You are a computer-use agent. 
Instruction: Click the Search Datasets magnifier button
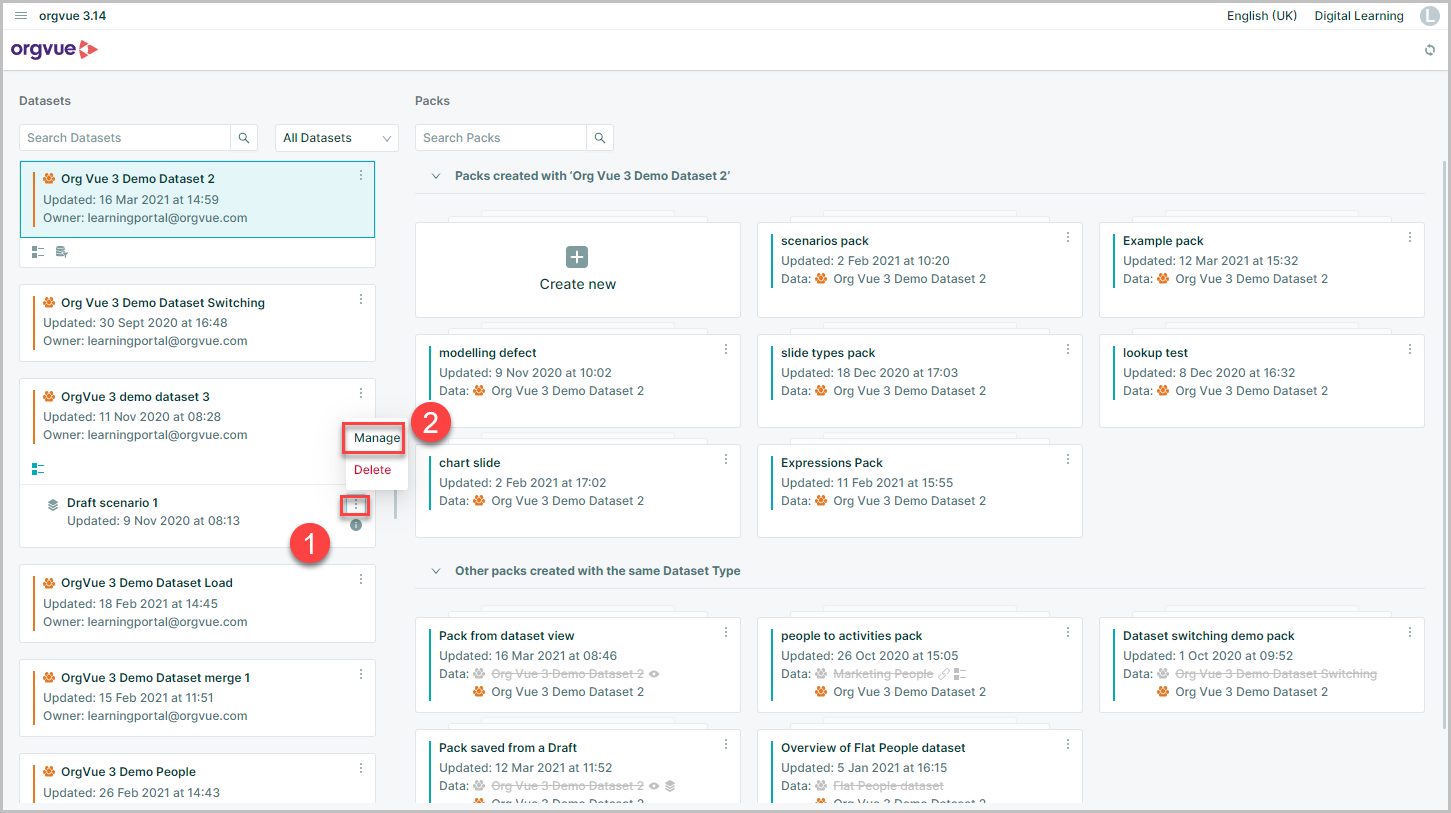pos(244,138)
